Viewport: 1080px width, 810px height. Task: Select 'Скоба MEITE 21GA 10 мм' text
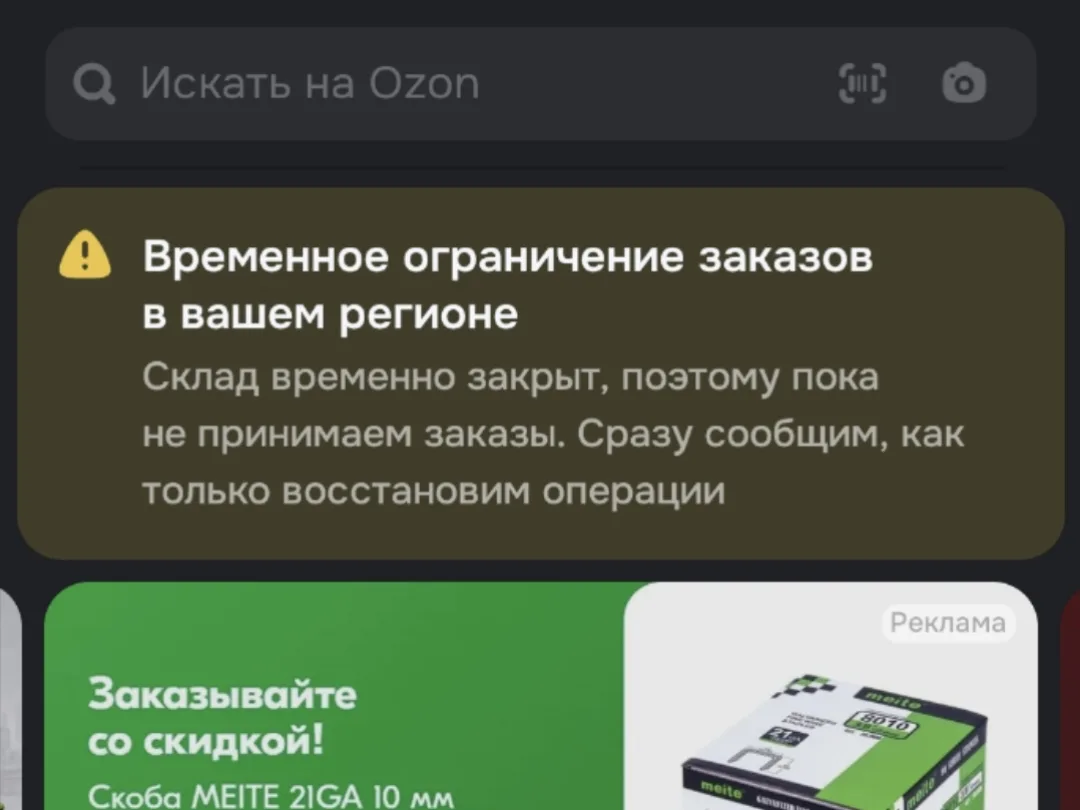point(271,796)
